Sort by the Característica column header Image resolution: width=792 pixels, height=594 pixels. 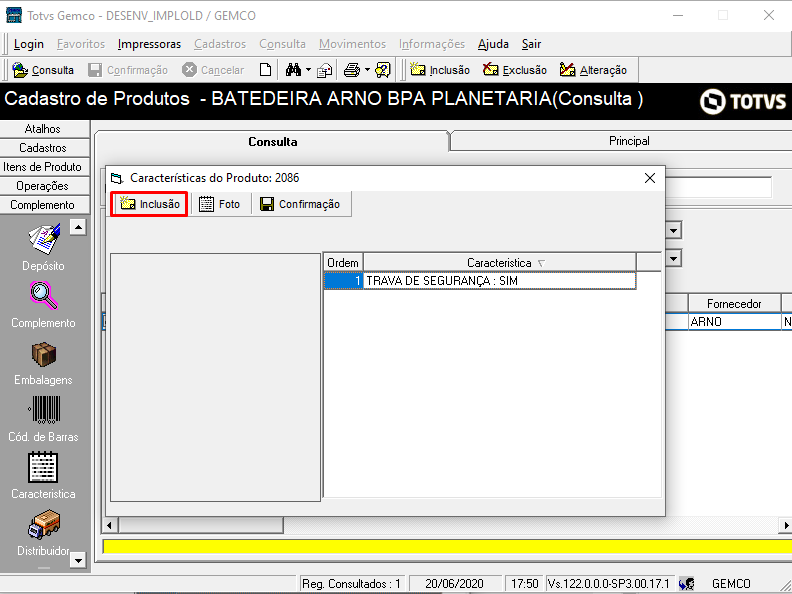click(500, 263)
